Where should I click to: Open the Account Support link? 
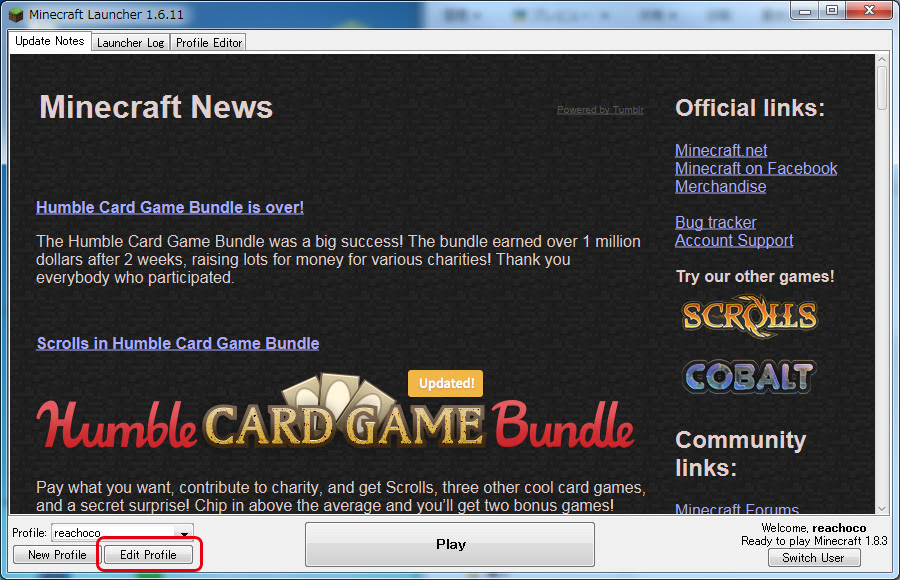tap(734, 241)
